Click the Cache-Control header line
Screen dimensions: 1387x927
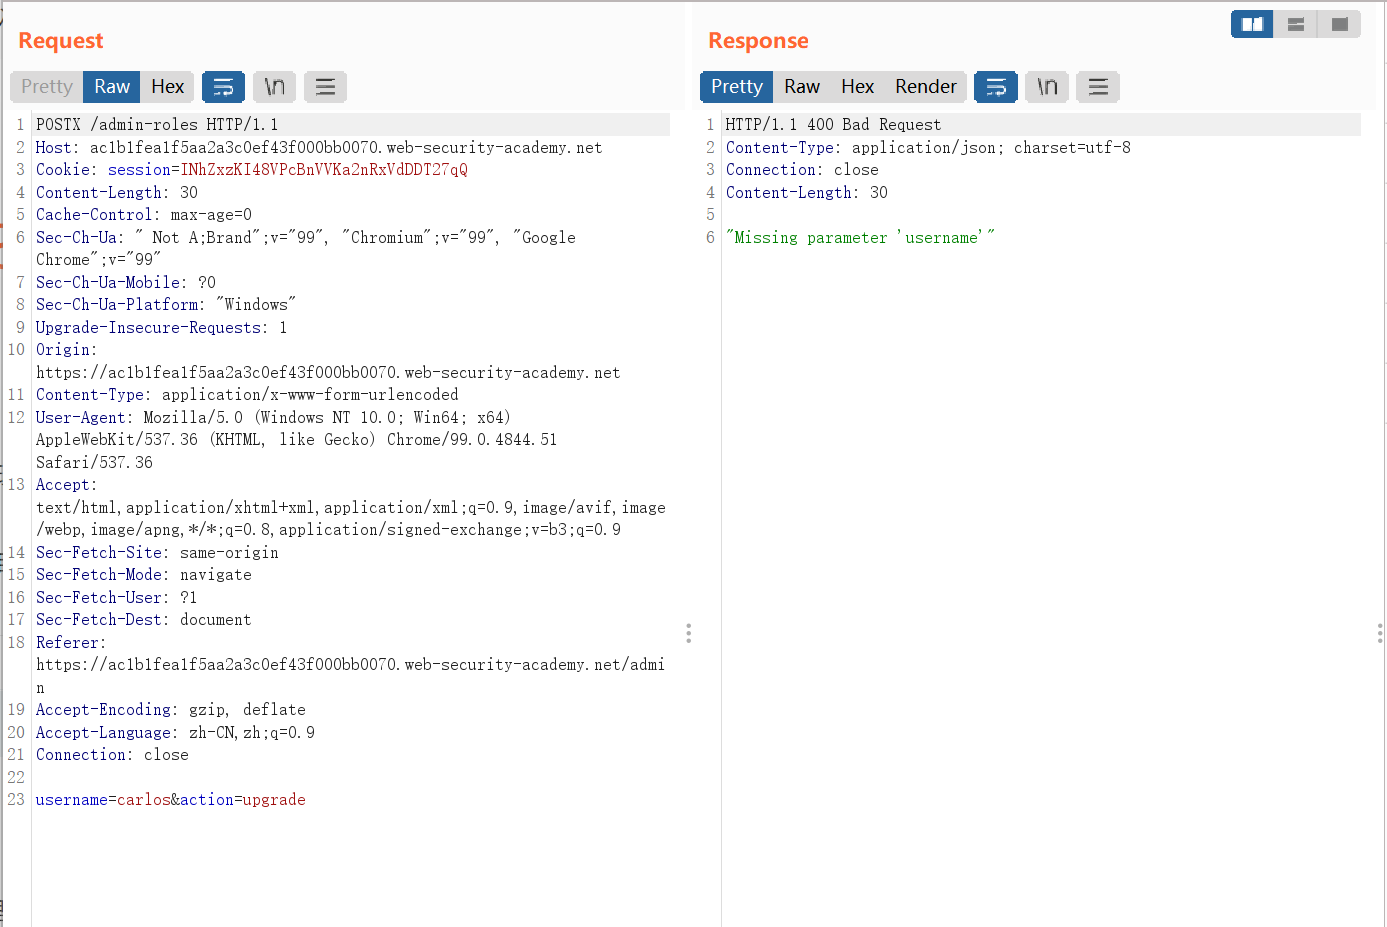tap(144, 215)
